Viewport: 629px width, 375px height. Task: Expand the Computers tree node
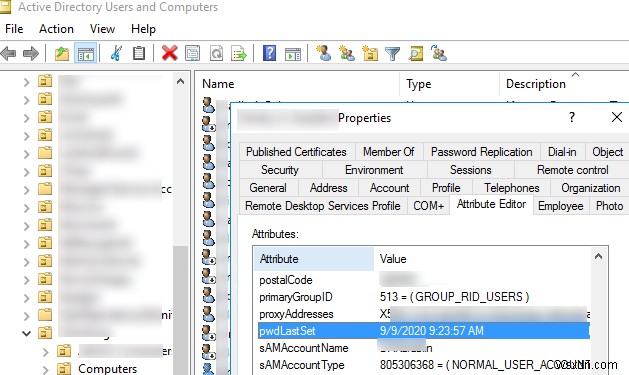pos(45,369)
